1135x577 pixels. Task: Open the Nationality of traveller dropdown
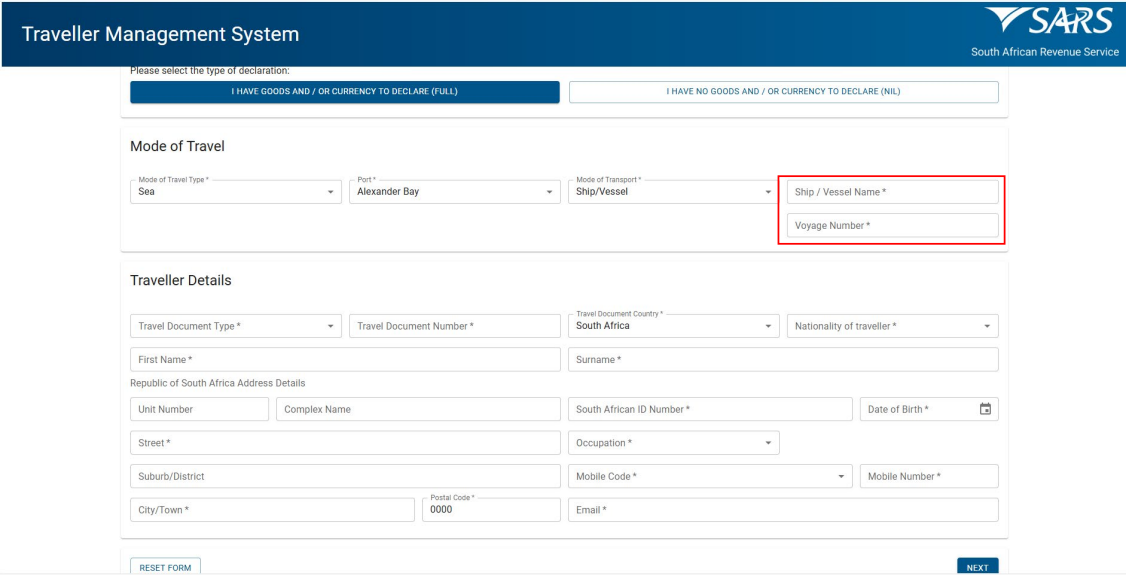[891, 326]
